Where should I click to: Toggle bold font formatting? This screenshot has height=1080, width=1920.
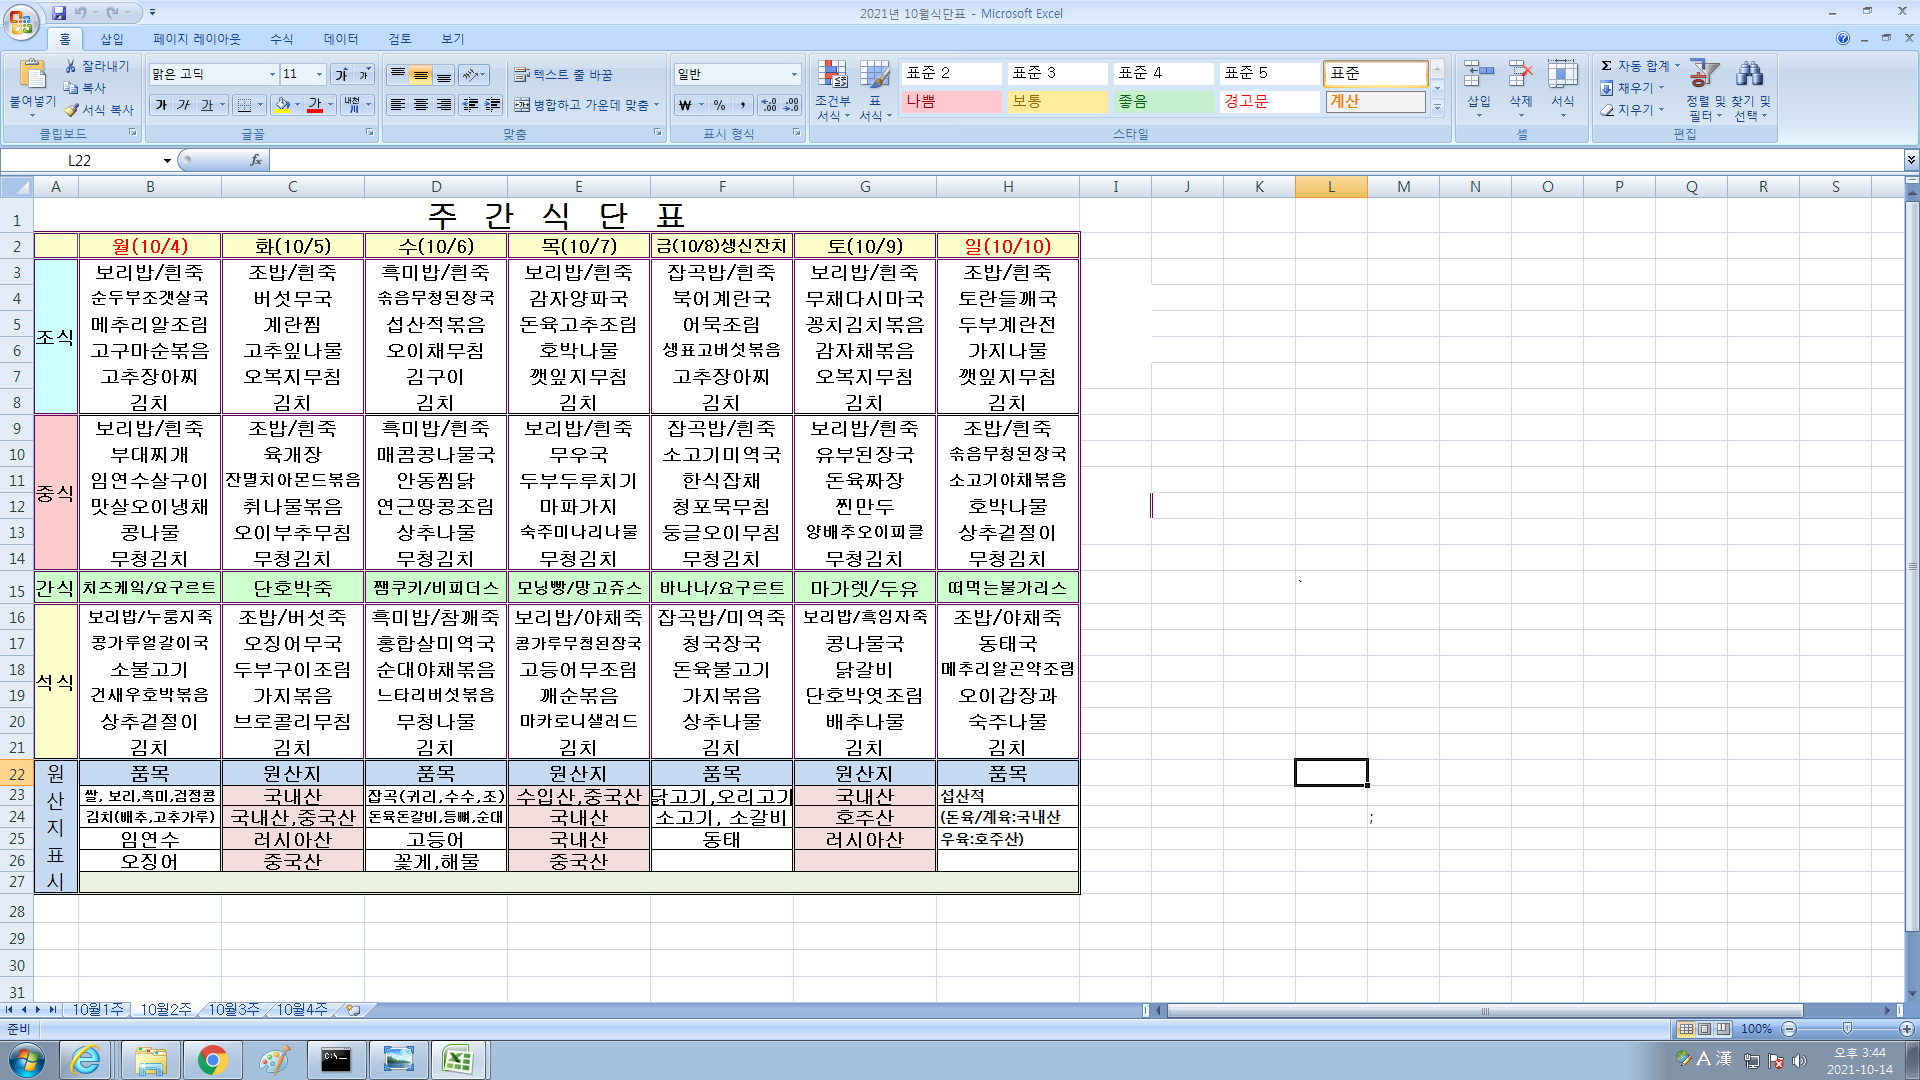[161, 104]
